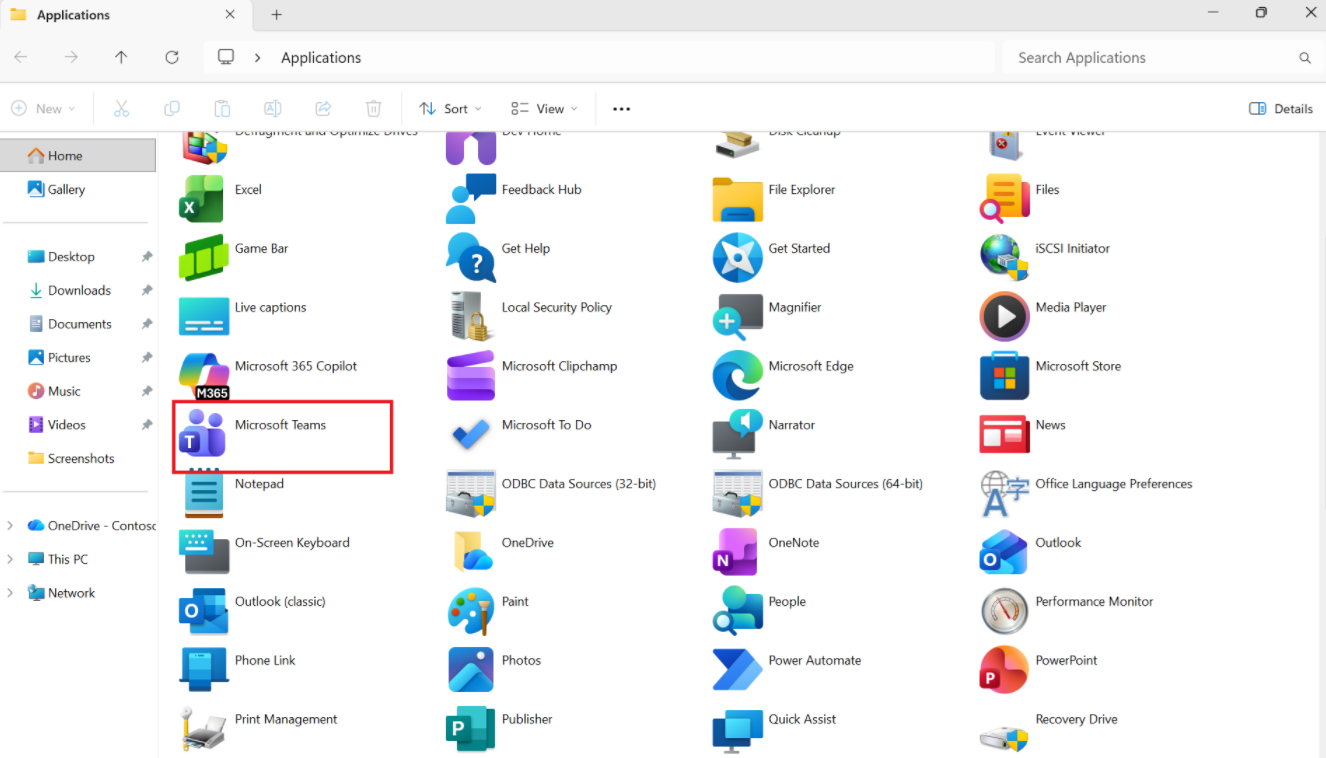The image size is (1326, 758).
Task: Expand the This PC tree node
Action: point(10,559)
